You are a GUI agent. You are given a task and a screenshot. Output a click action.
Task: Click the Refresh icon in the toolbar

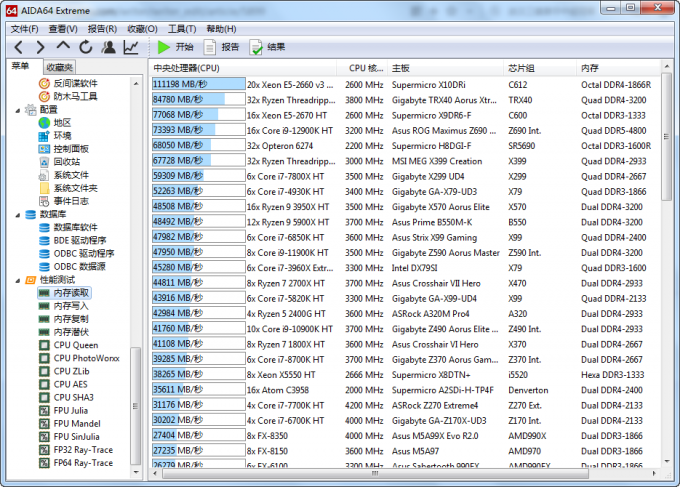tap(86, 47)
